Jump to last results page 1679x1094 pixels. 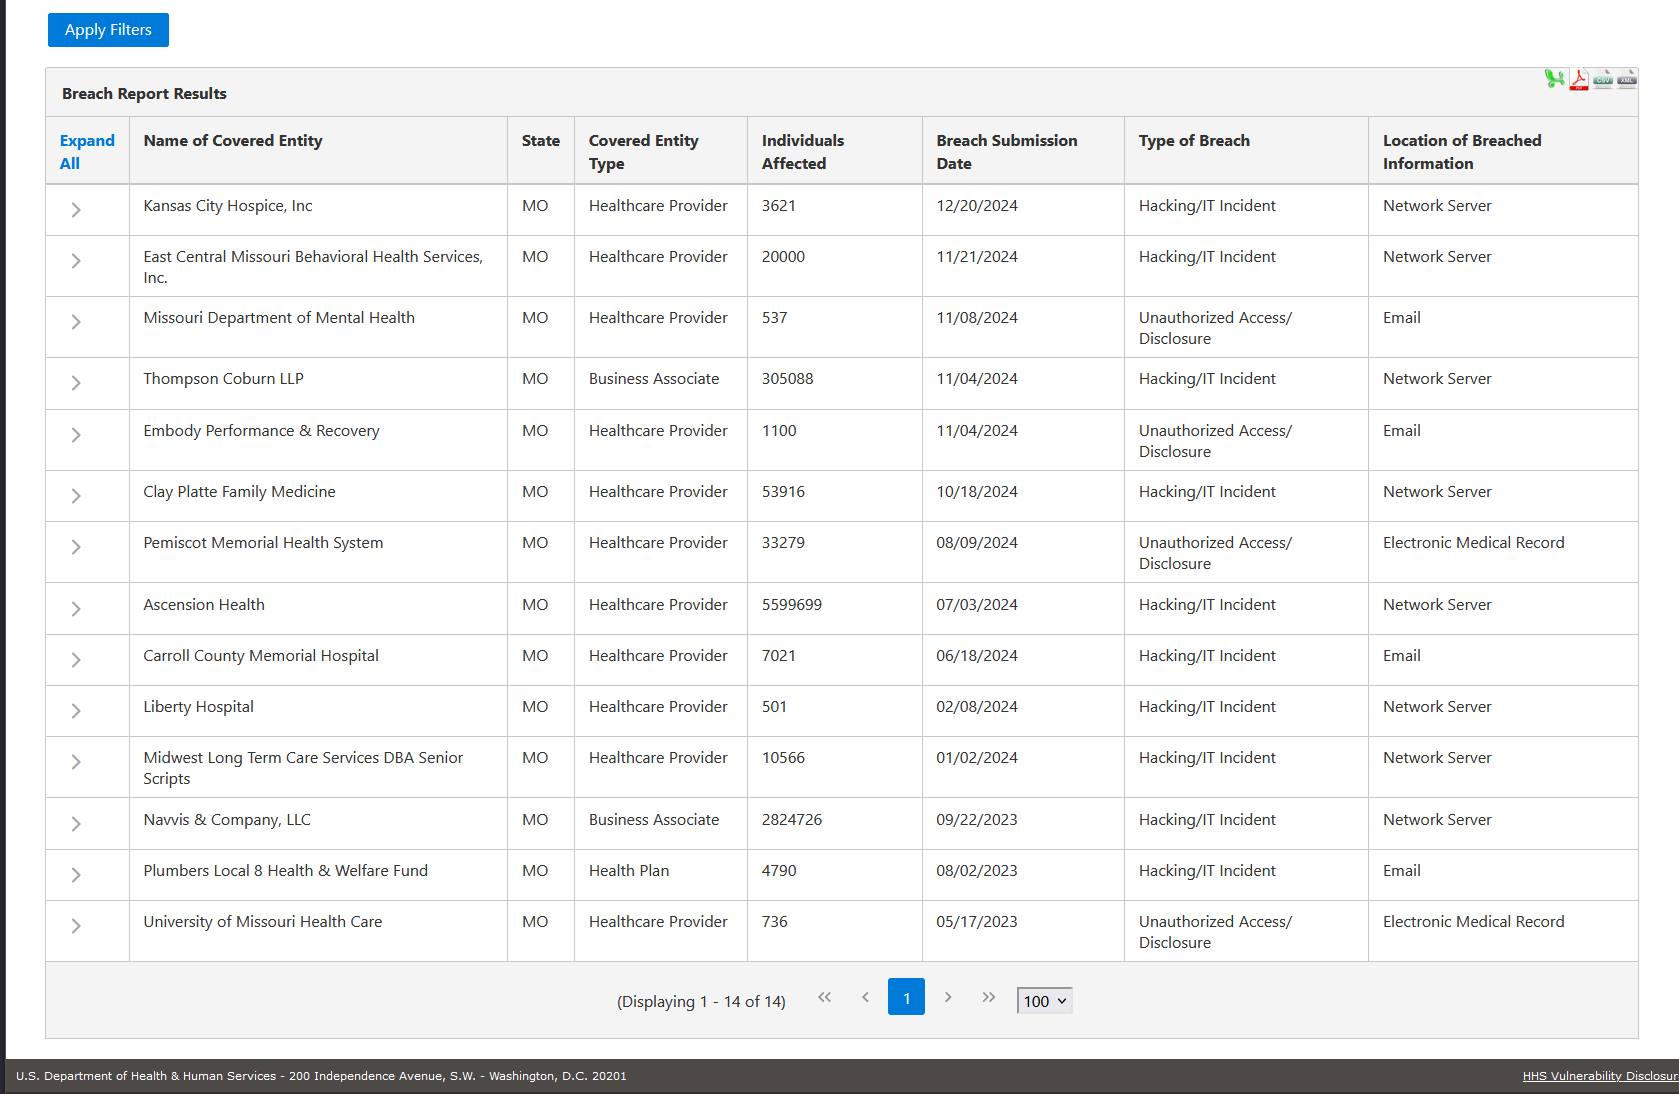(988, 997)
